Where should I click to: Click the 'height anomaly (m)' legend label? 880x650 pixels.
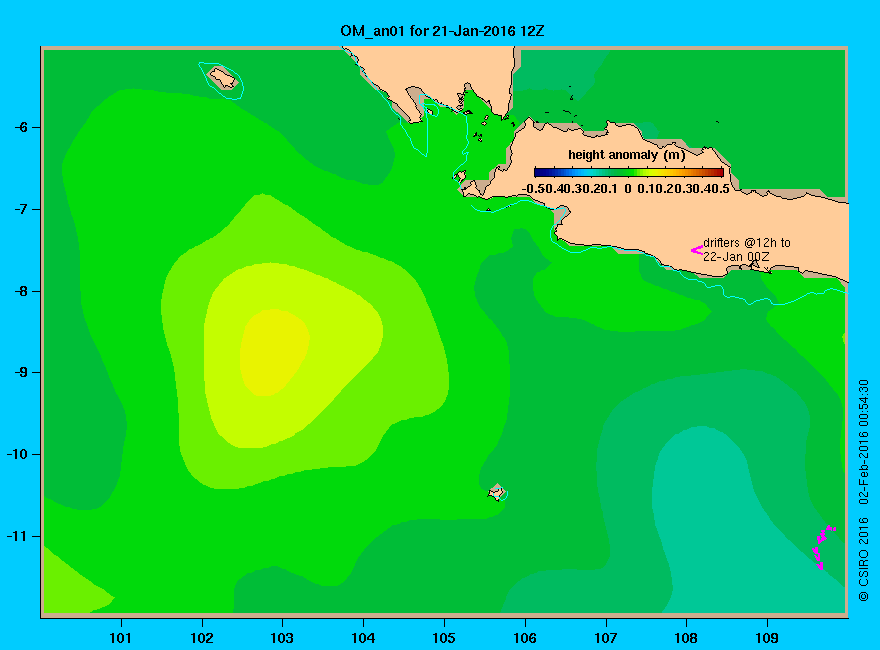click(x=626, y=155)
